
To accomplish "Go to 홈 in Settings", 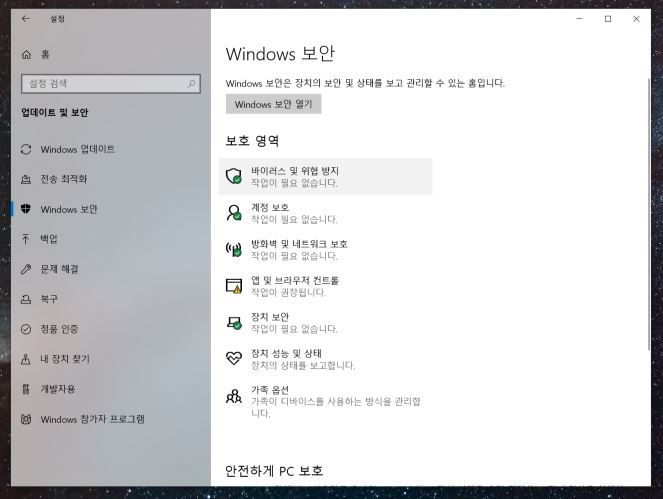I will click(x=45, y=54).
